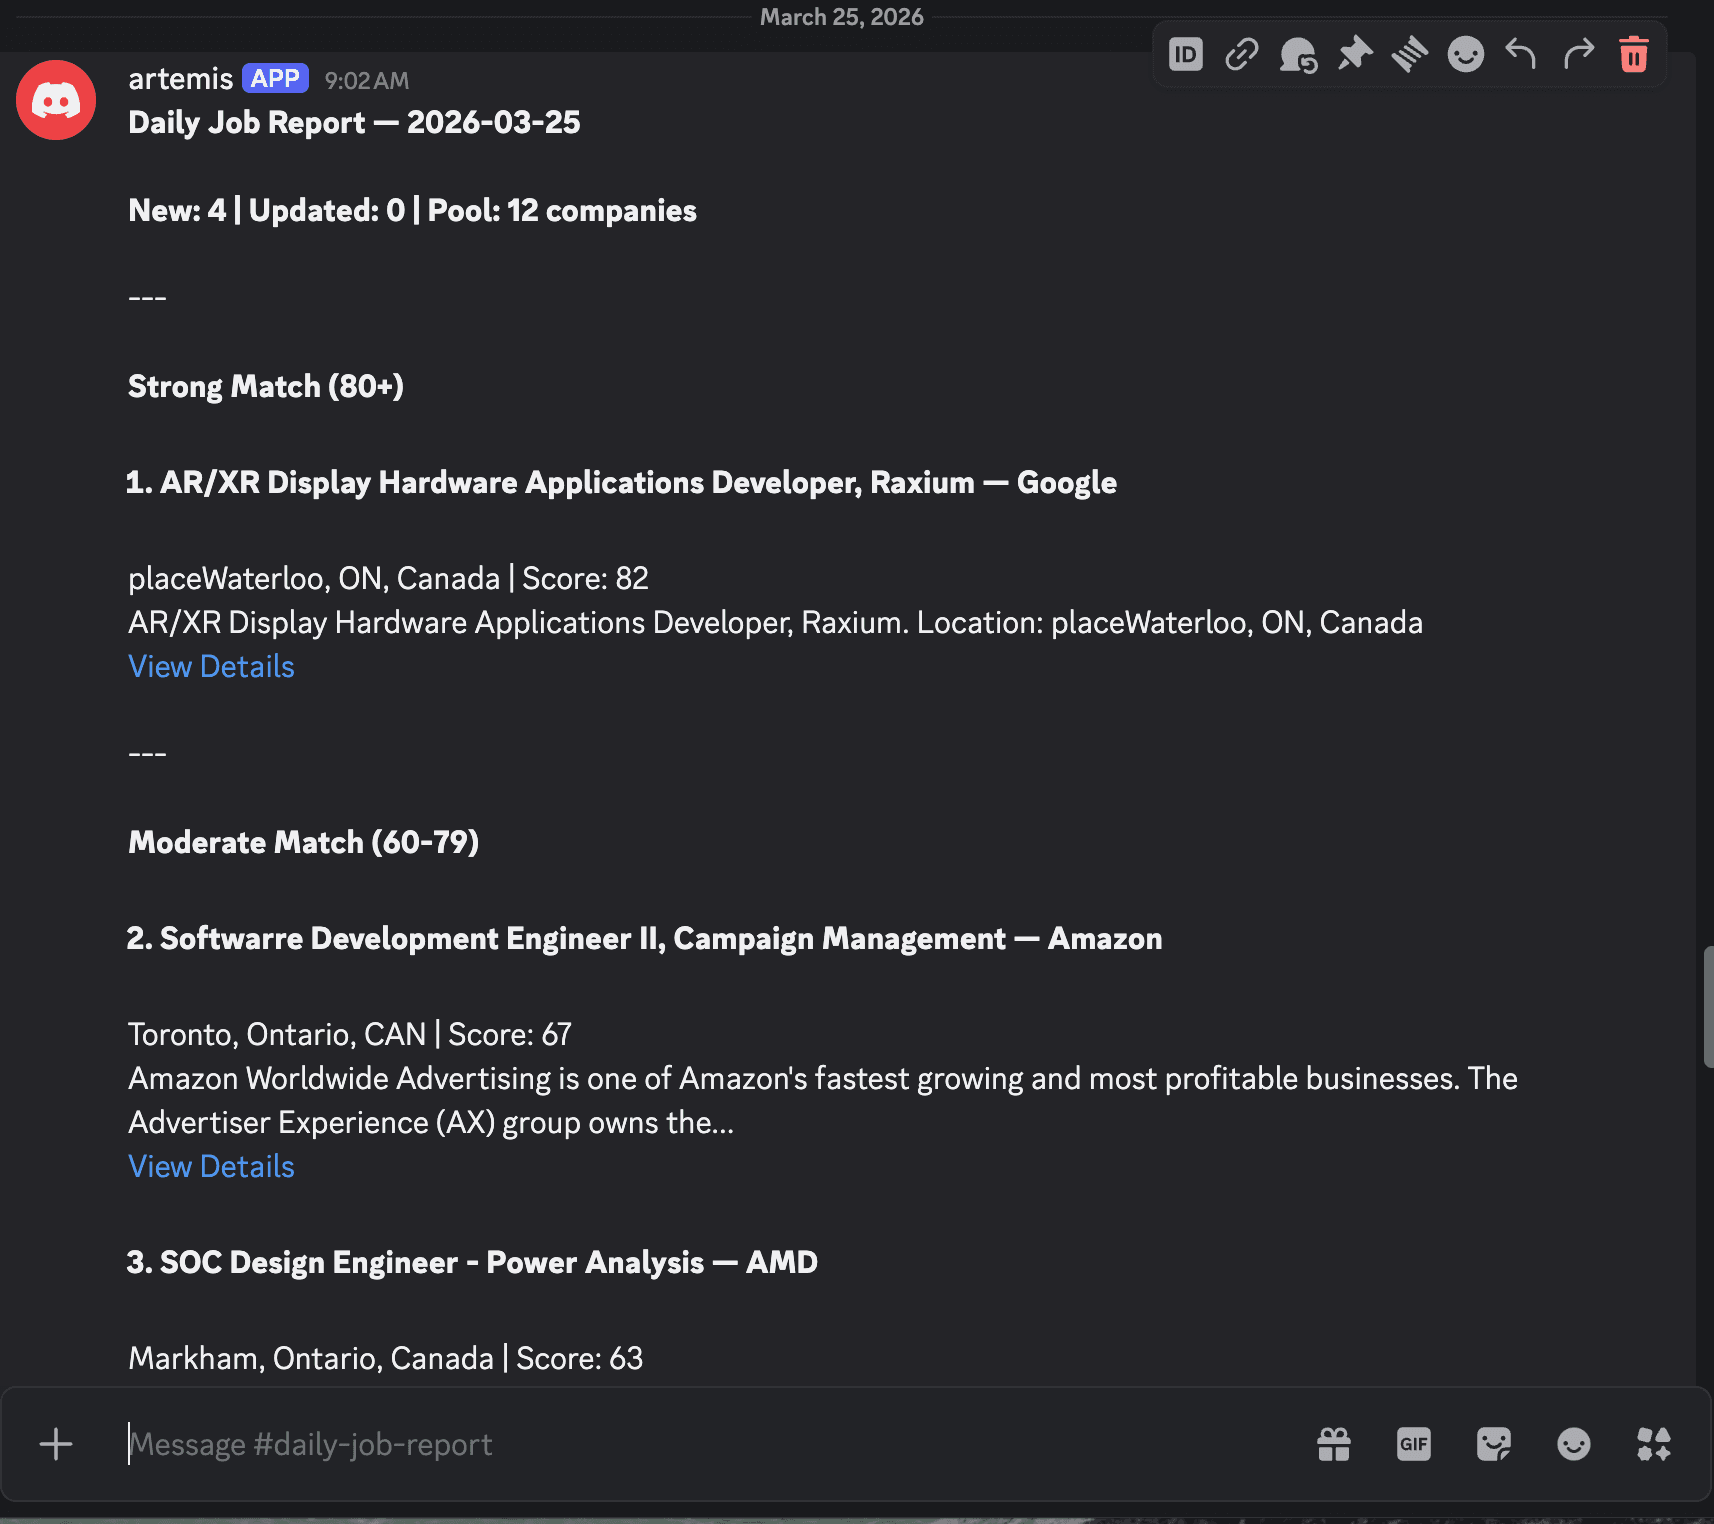Image resolution: width=1714 pixels, height=1524 pixels.
Task: Open View Details for the Amazon job
Action: [211, 1166]
